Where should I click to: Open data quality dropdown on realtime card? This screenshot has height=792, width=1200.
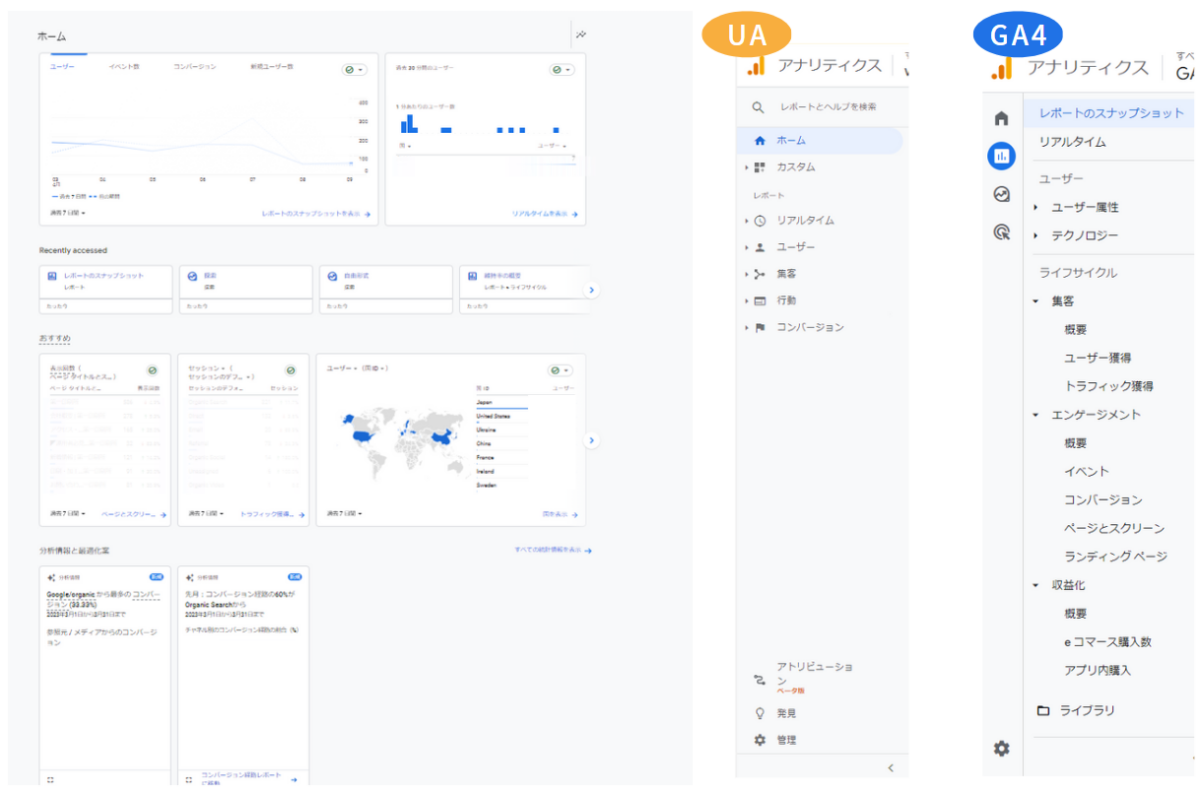coord(561,70)
